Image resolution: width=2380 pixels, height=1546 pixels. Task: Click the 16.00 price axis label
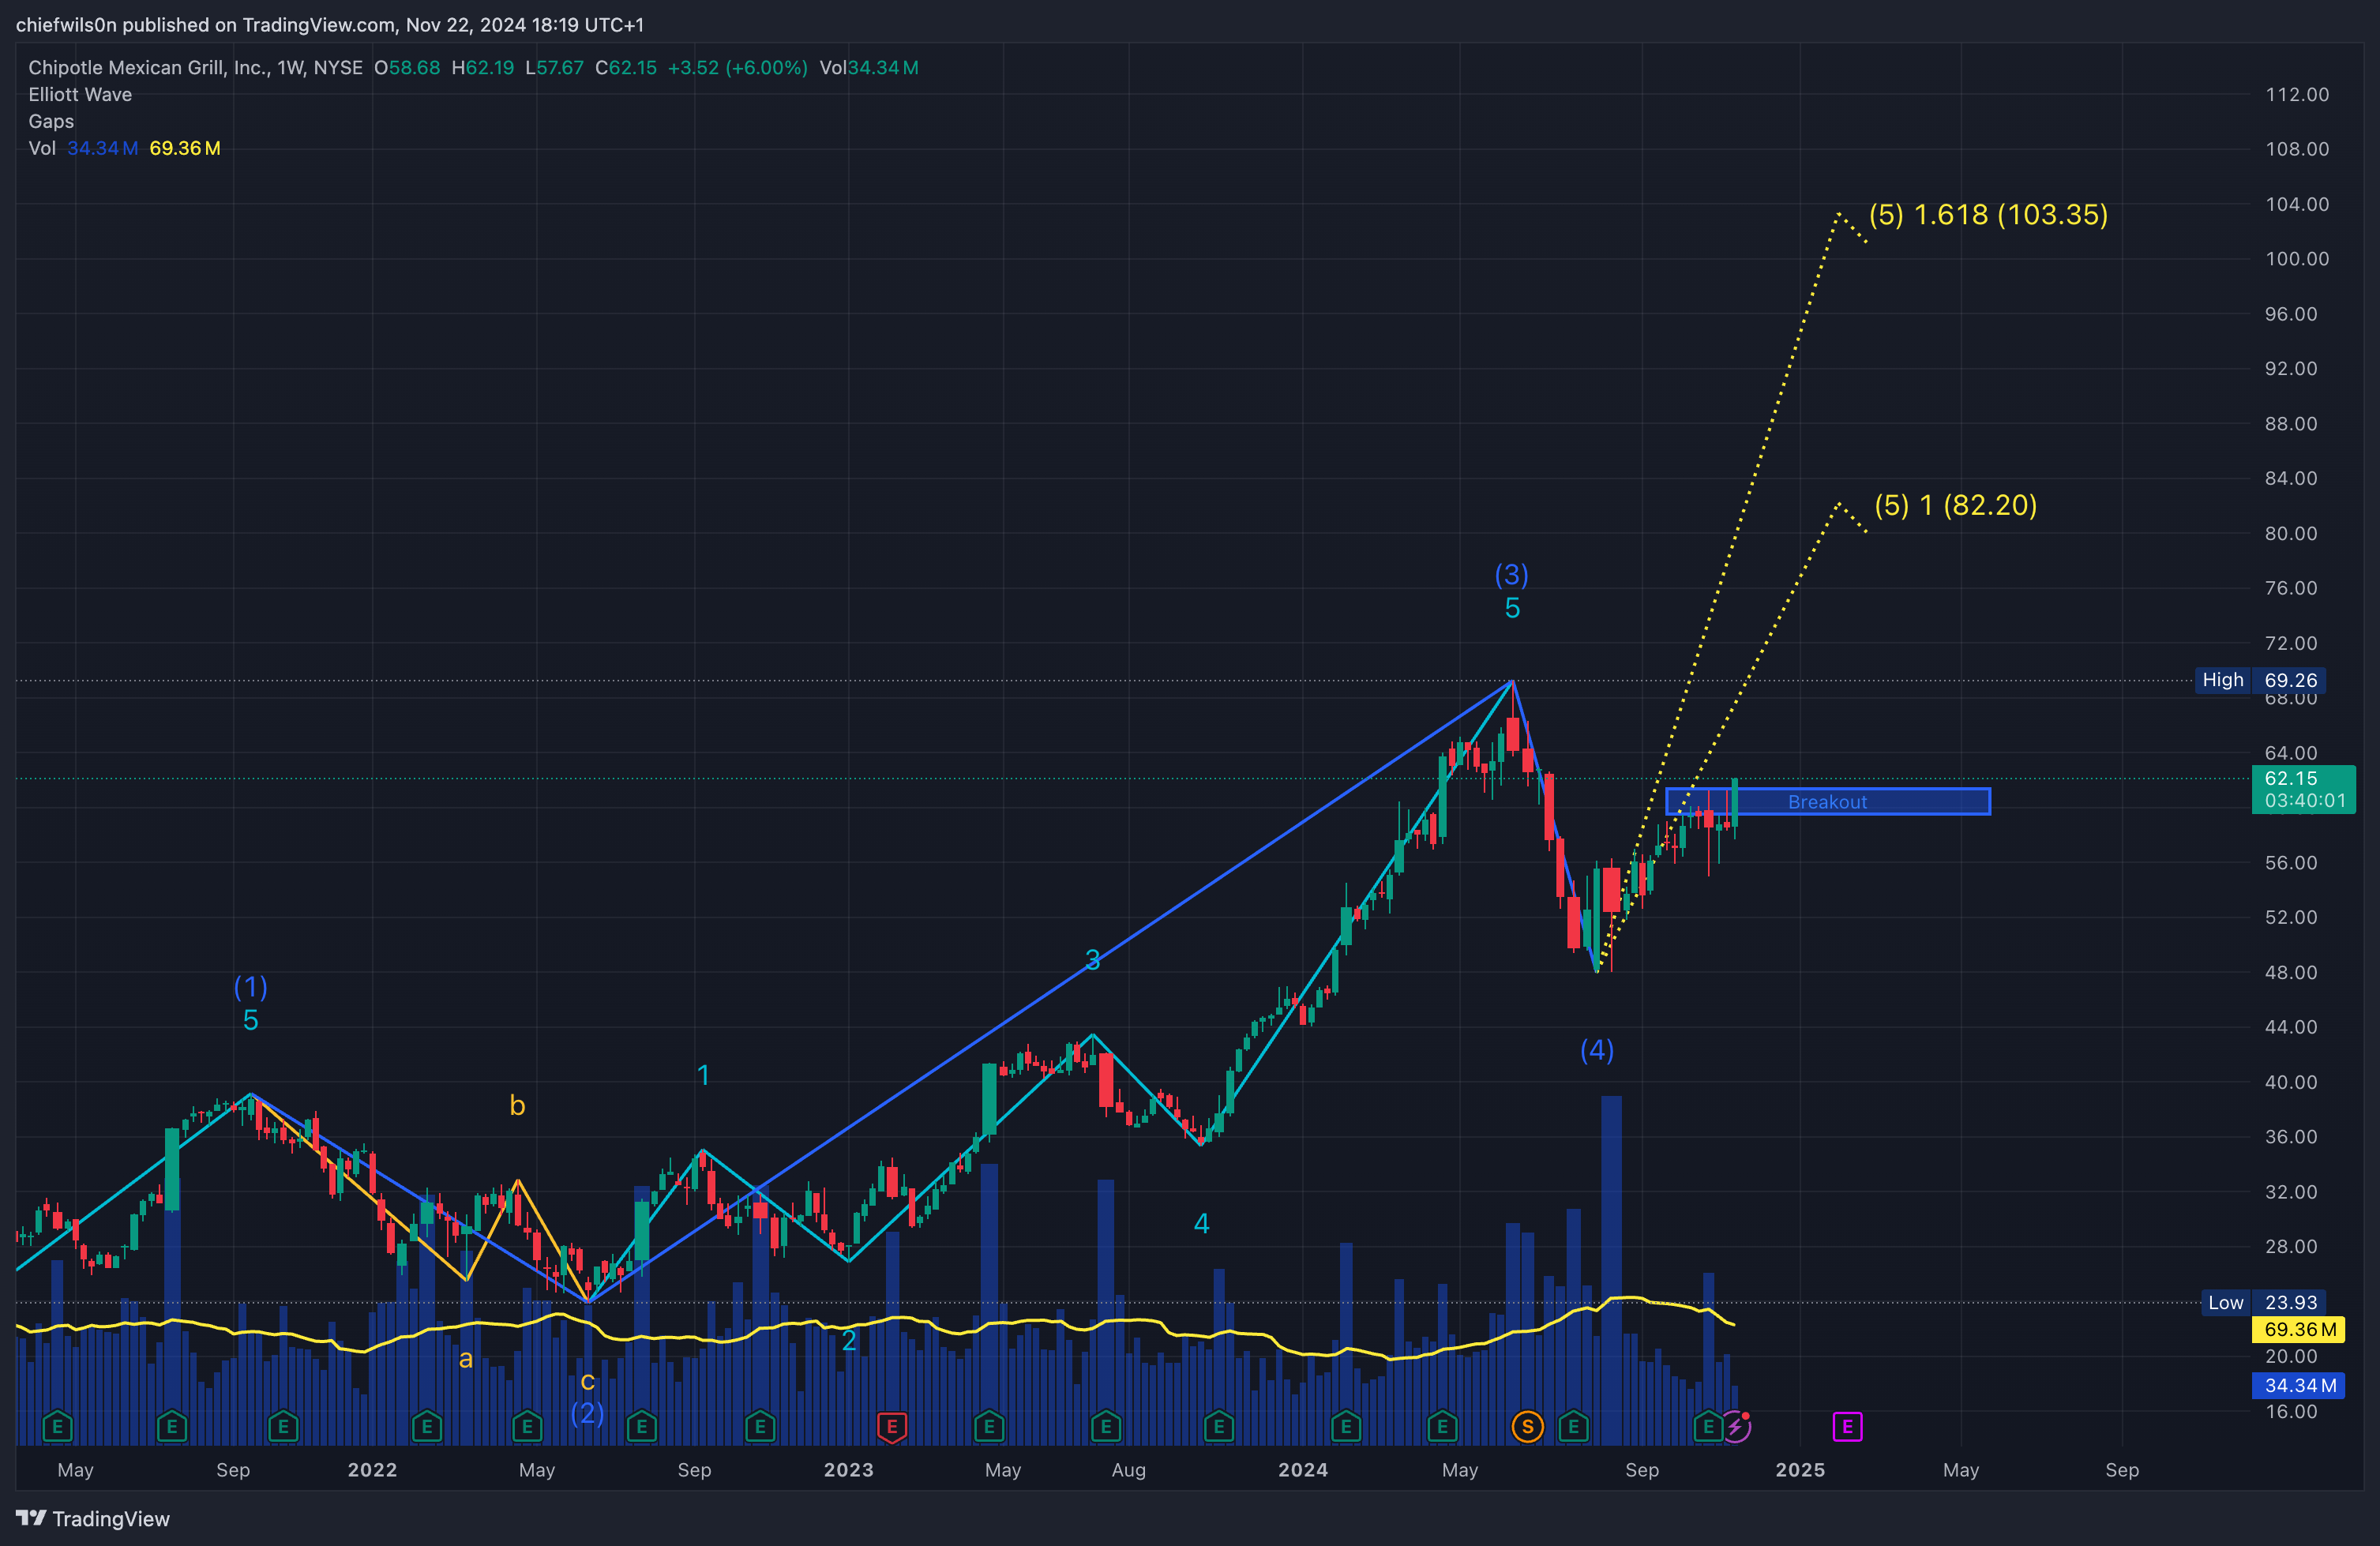(2291, 1411)
